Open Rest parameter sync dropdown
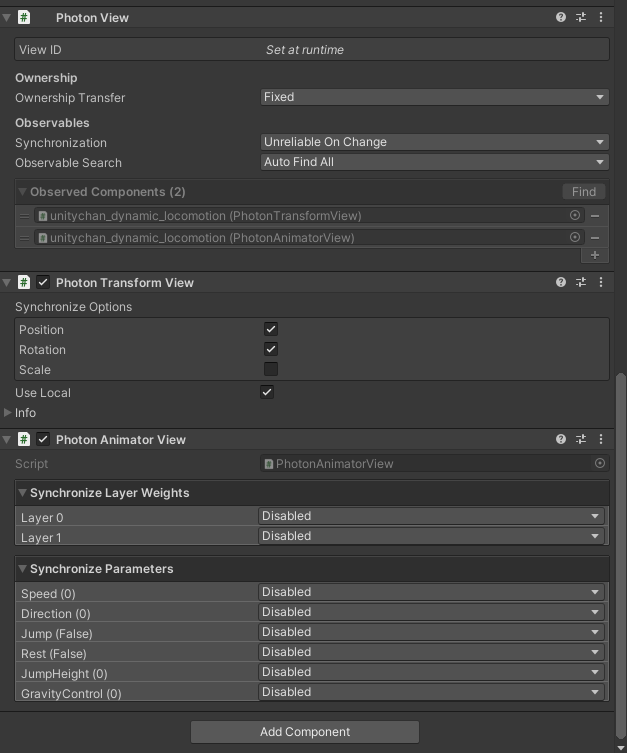 click(431, 652)
